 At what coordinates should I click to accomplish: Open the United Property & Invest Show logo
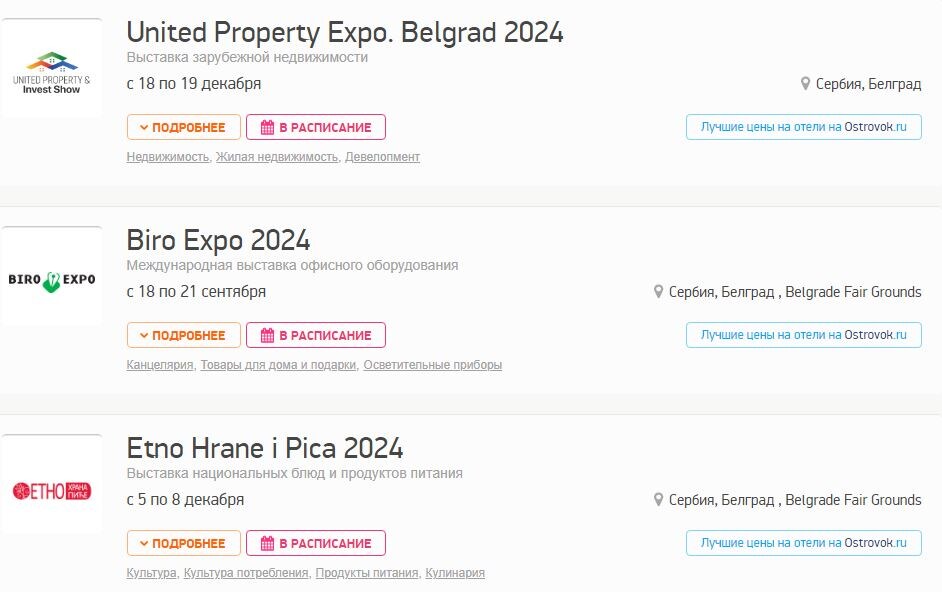click(x=52, y=69)
